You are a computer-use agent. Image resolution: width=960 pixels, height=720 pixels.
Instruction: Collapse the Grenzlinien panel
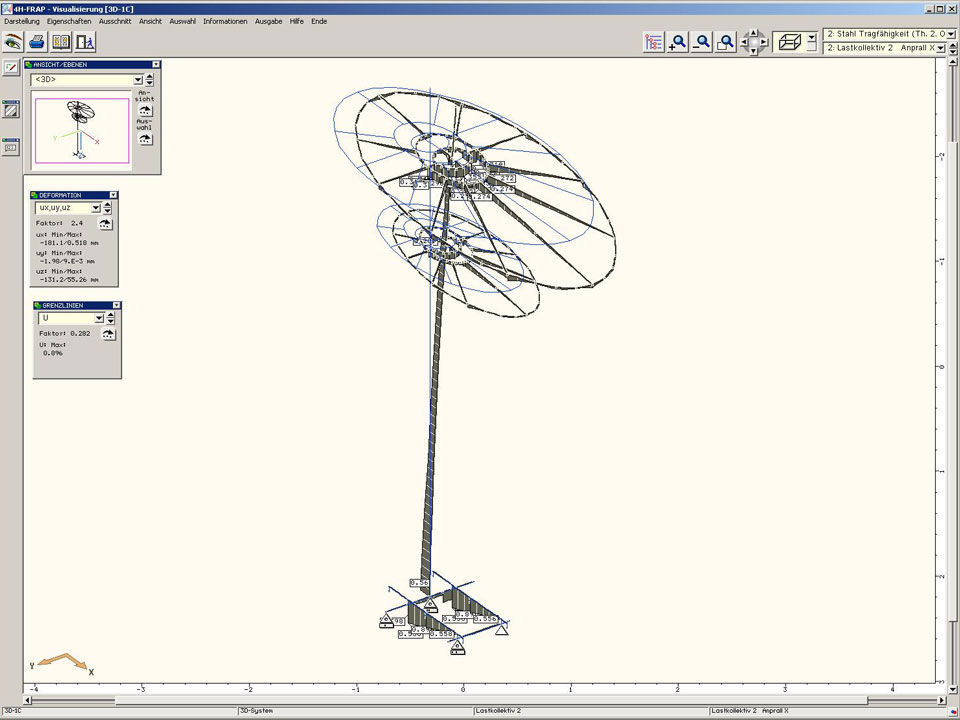[x=116, y=305]
